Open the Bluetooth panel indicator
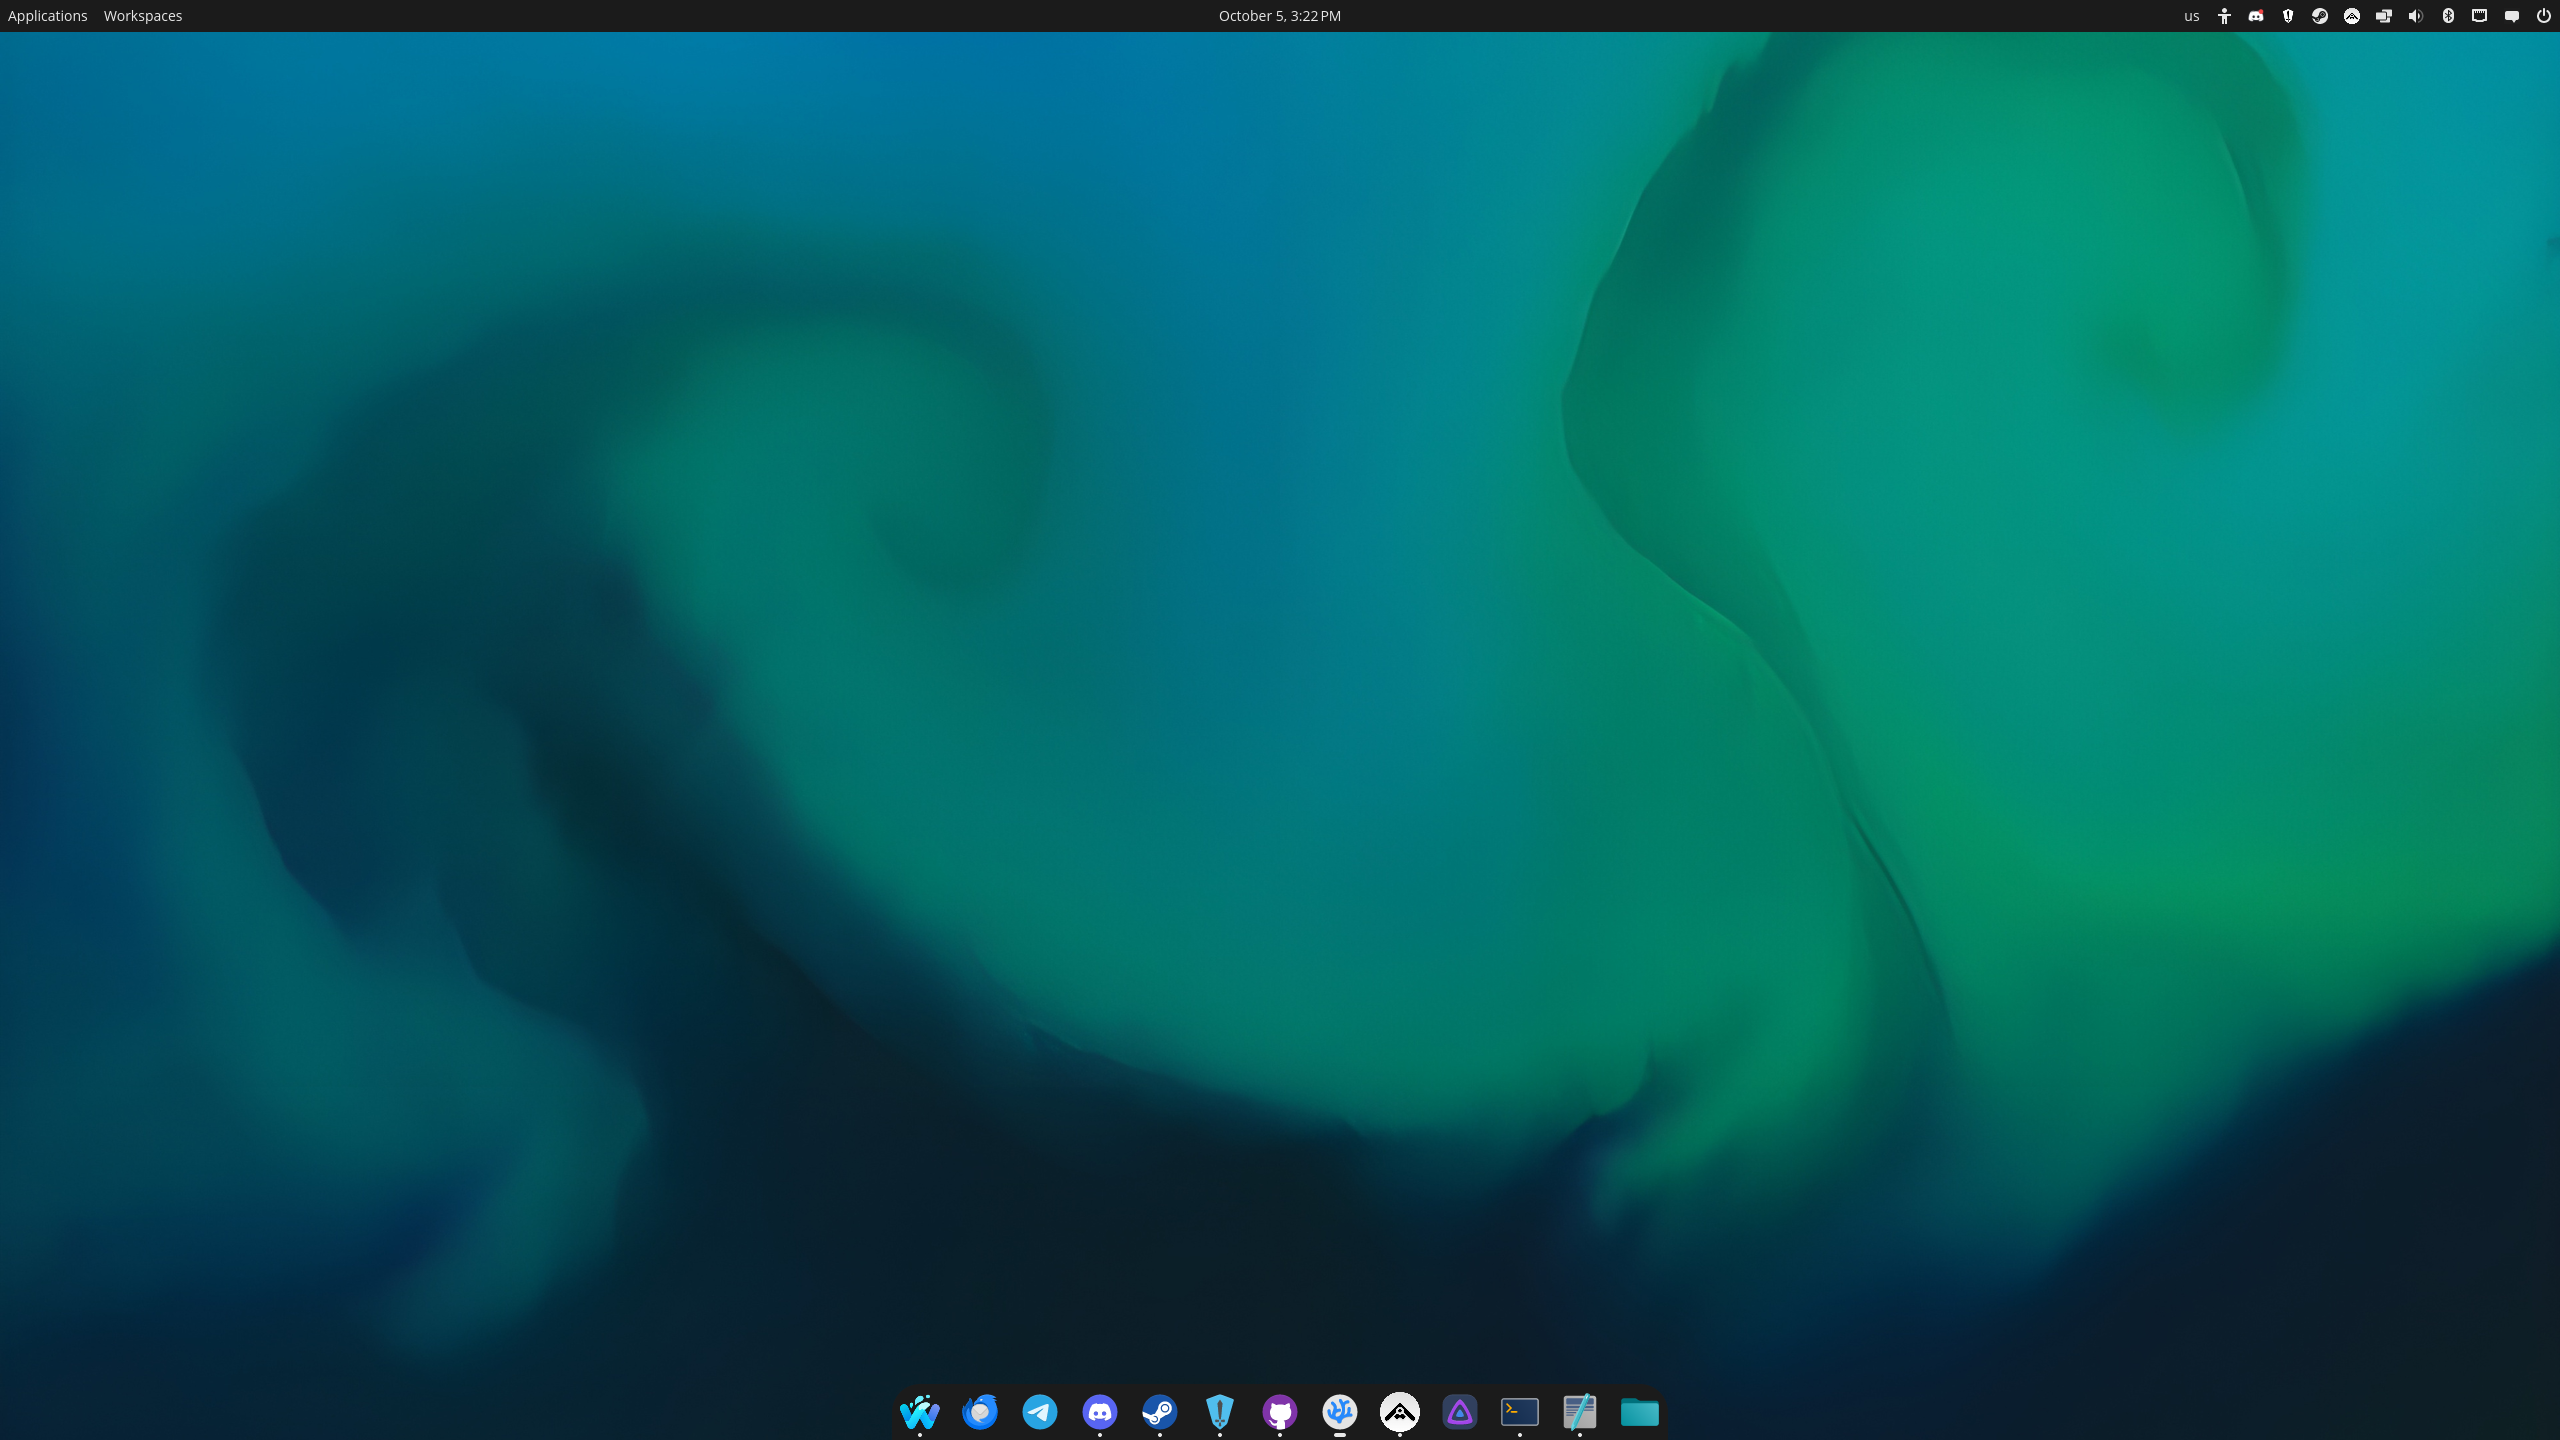 [x=2448, y=16]
